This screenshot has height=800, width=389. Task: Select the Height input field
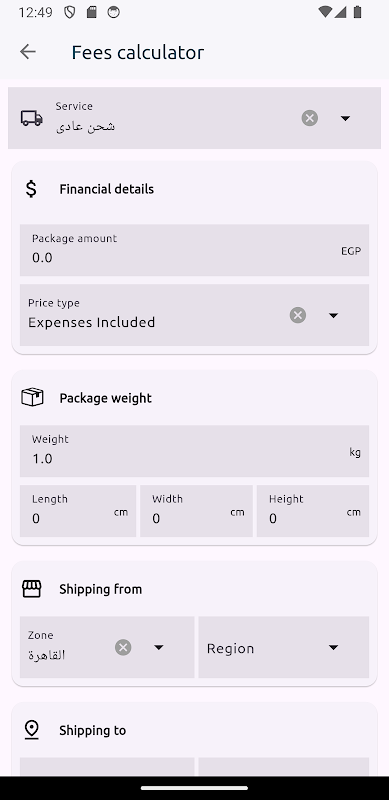[x=313, y=511]
